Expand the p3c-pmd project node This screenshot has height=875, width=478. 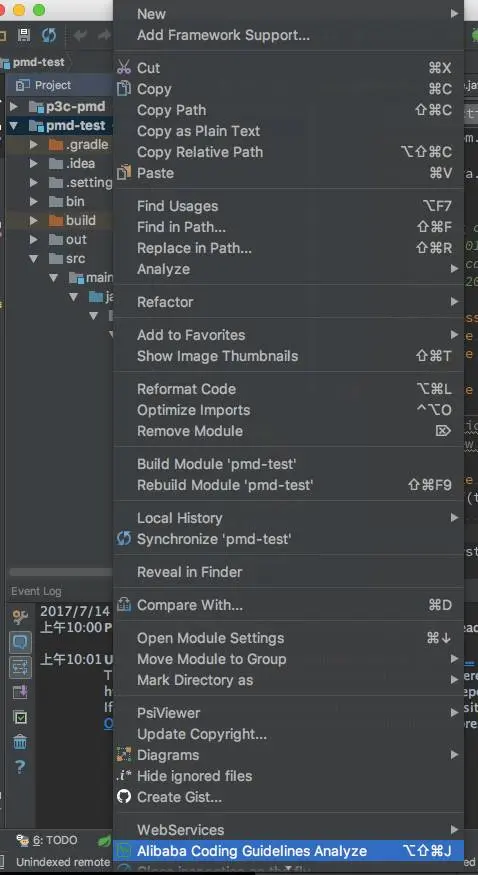14,106
